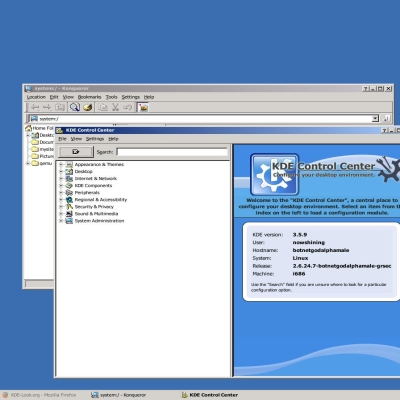The width and height of the screenshot is (400, 400).
Task: Click the KDE version value 3.5.9
Action: [300, 235]
